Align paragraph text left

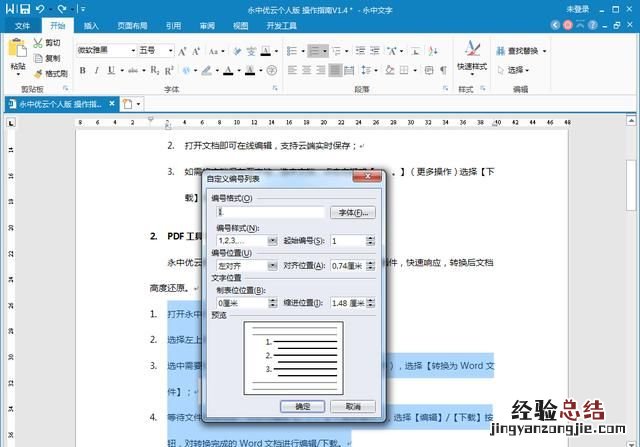tap(292, 70)
